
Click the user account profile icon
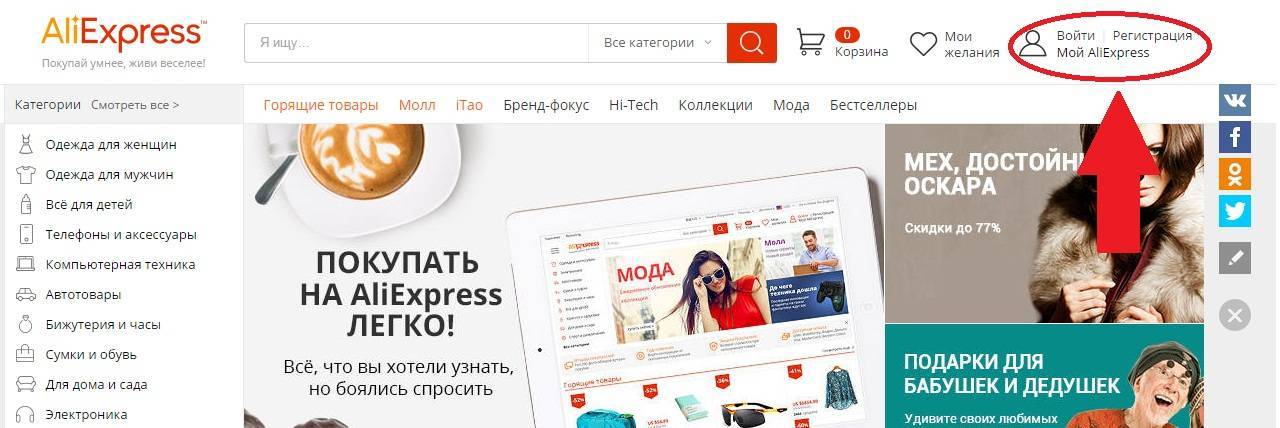(x=1033, y=44)
